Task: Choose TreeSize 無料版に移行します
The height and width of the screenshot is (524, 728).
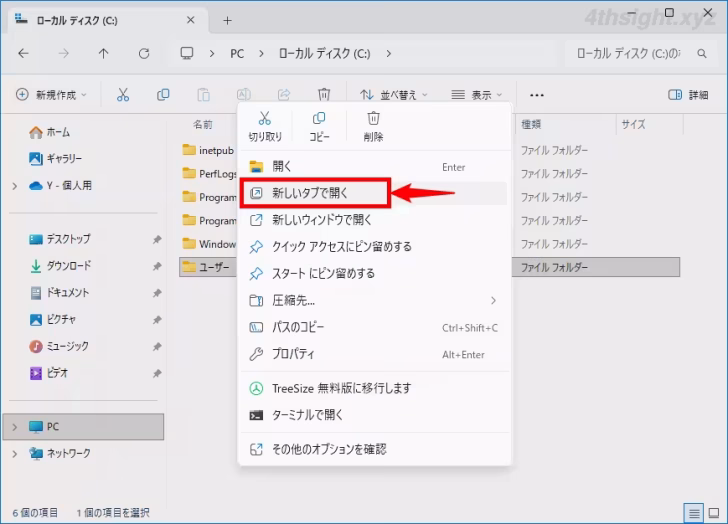Action: click(x=374, y=388)
